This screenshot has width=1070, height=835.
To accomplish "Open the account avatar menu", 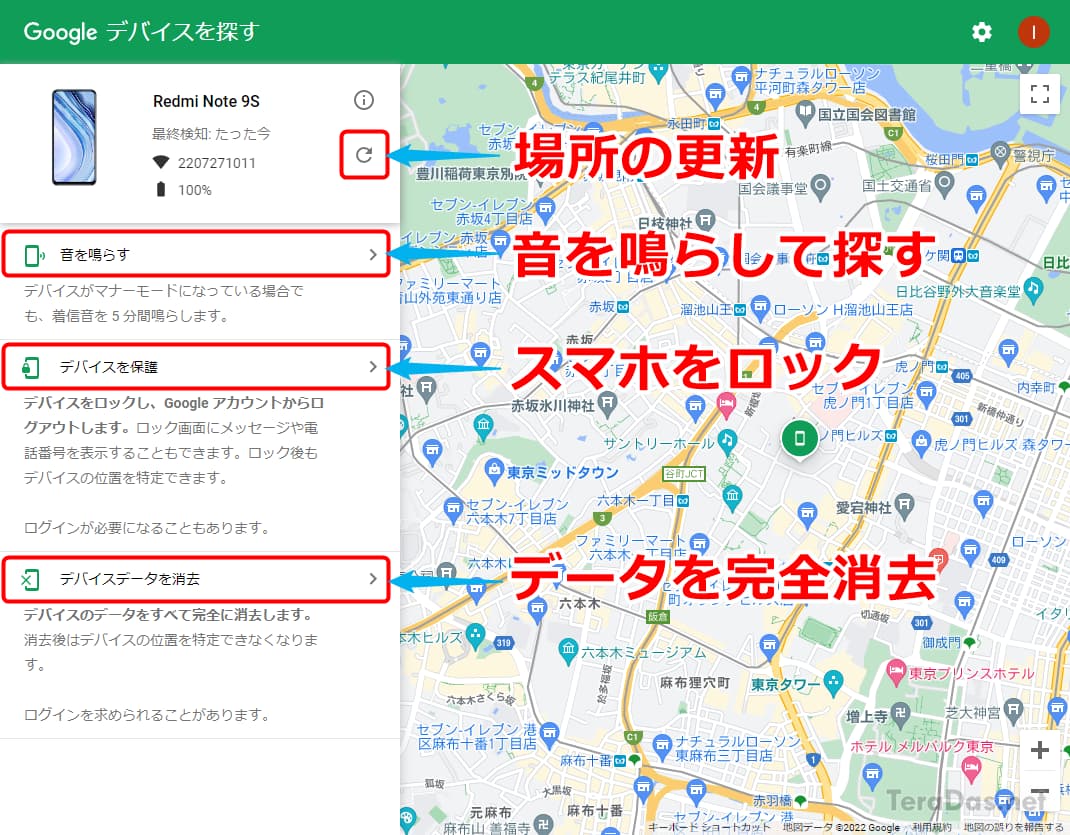I will [x=1033, y=32].
